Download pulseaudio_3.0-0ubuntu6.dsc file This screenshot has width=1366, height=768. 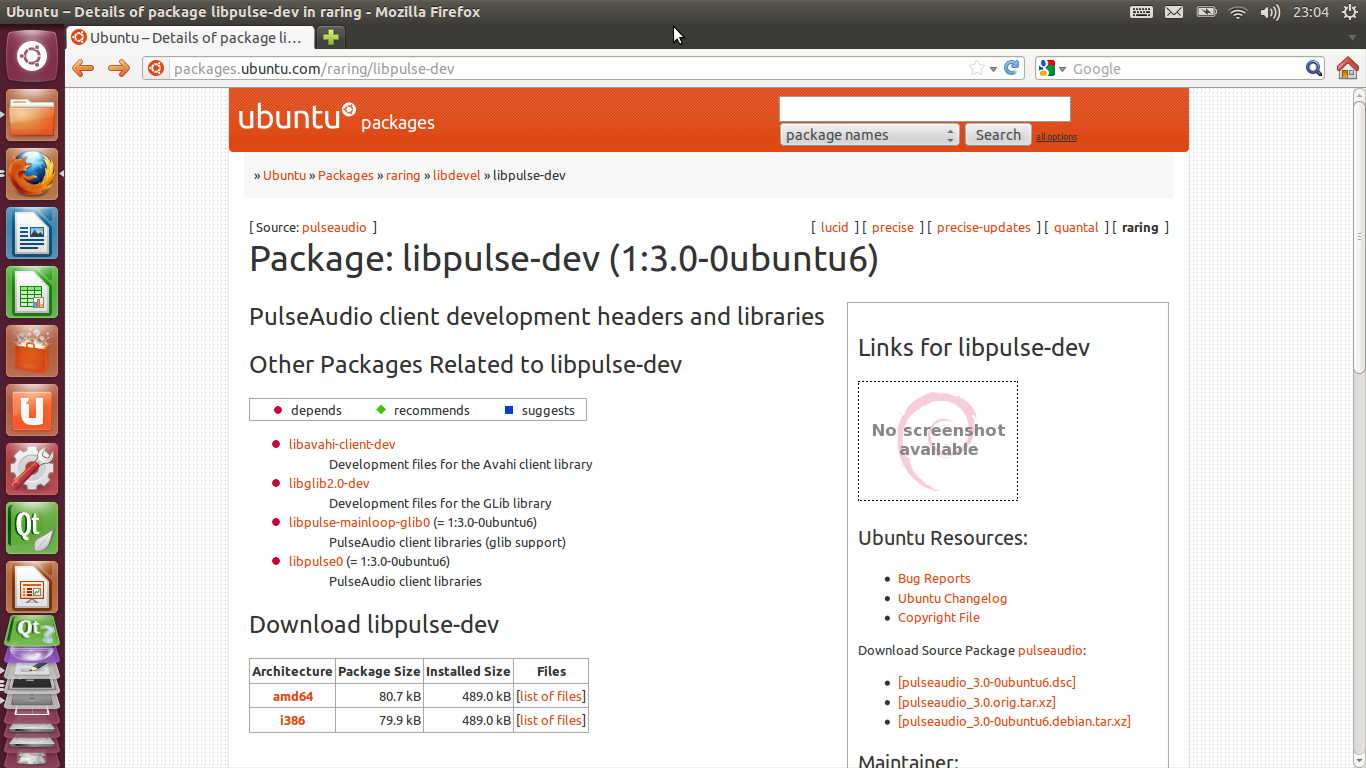tap(987, 682)
